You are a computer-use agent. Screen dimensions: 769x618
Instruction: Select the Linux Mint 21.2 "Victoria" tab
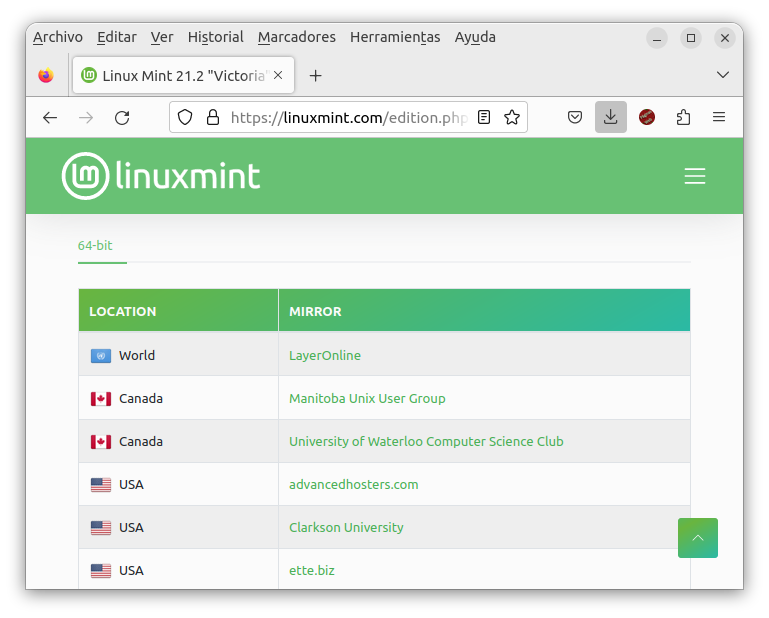pos(183,75)
